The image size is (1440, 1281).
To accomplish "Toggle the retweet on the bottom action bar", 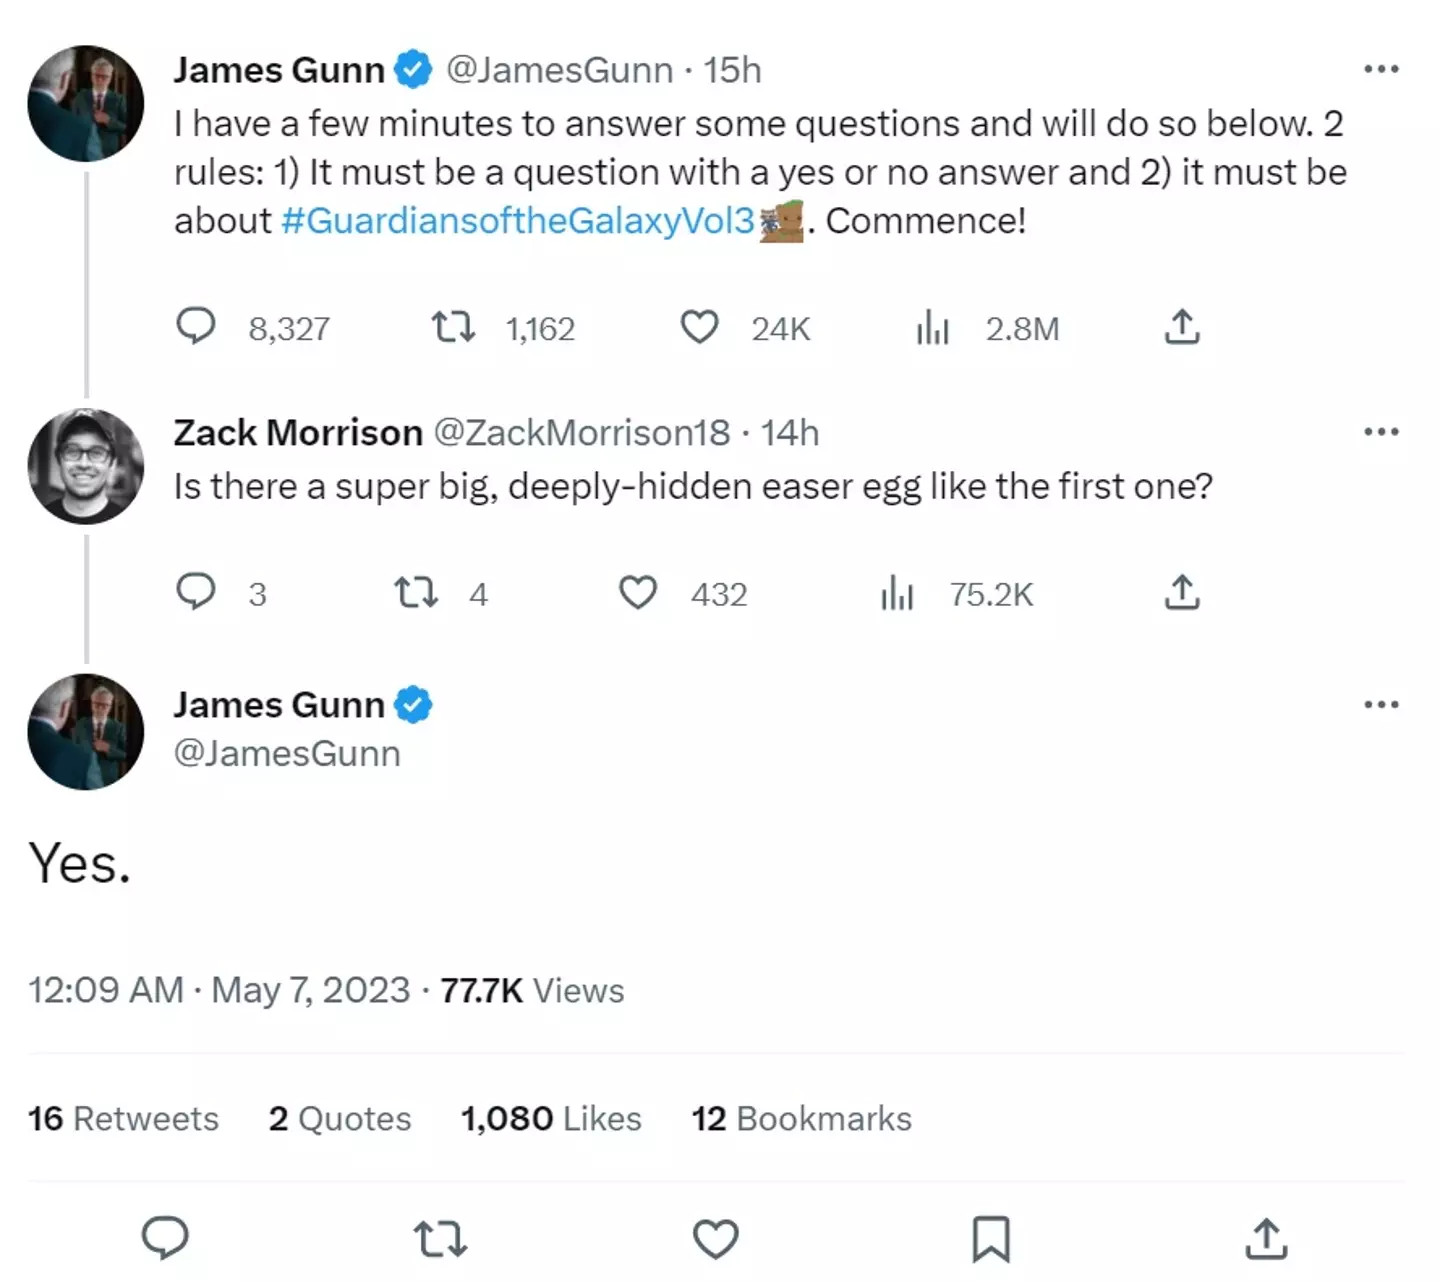I will tap(441, 1240).
